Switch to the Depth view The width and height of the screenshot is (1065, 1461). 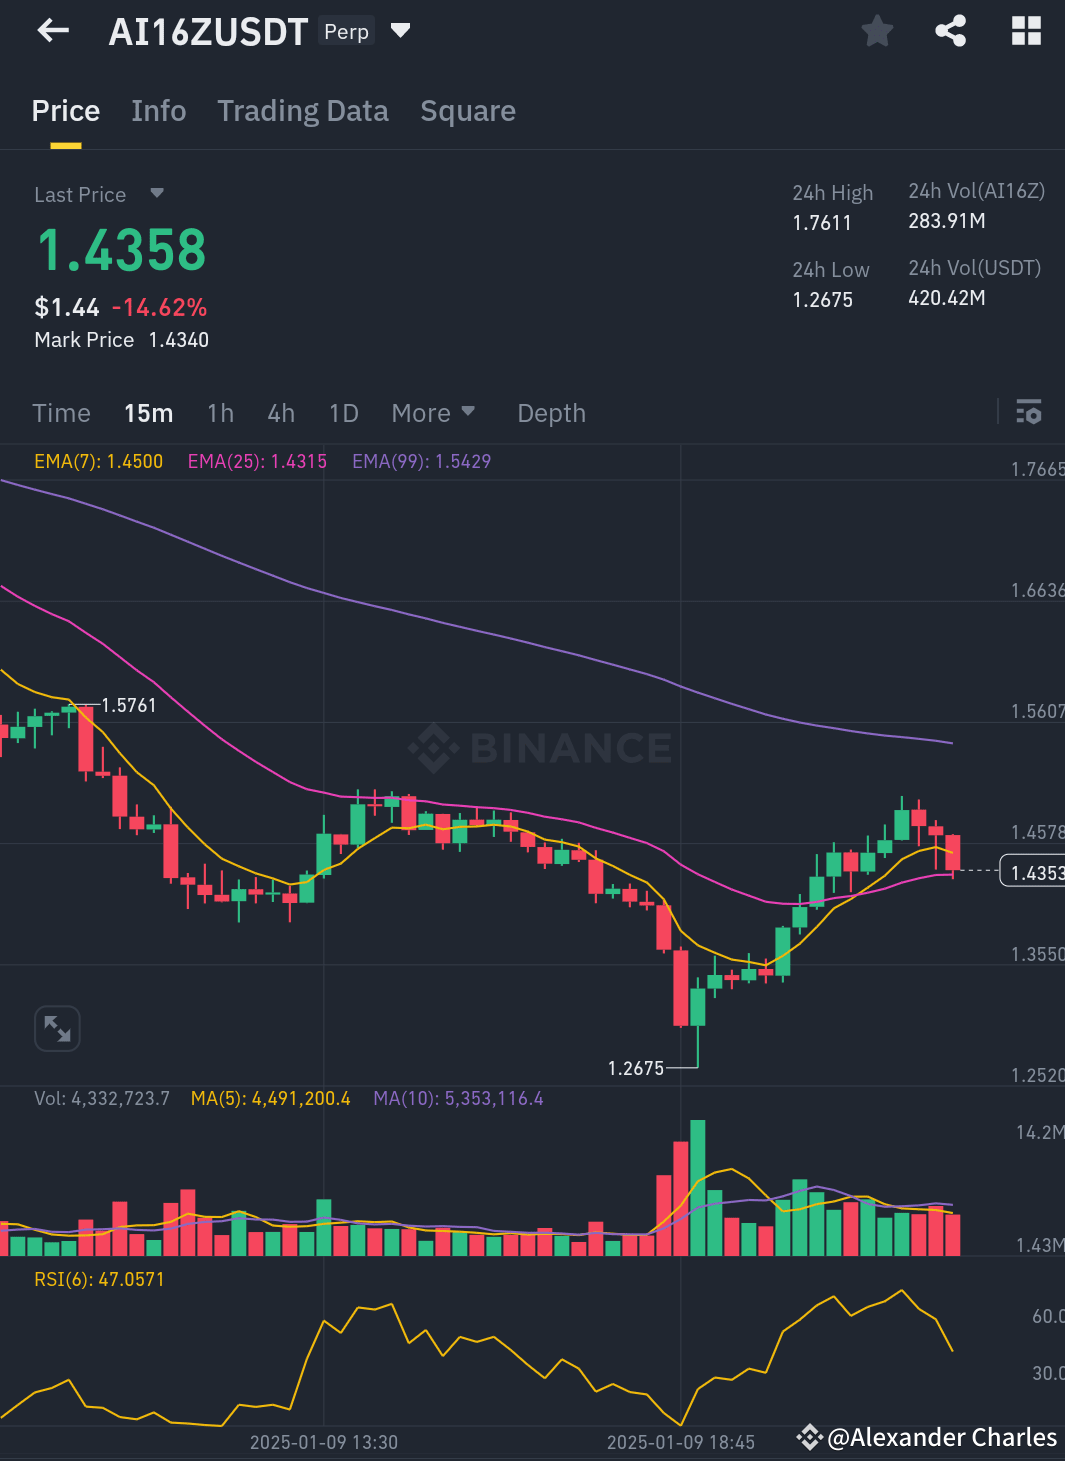click(551, 412)
